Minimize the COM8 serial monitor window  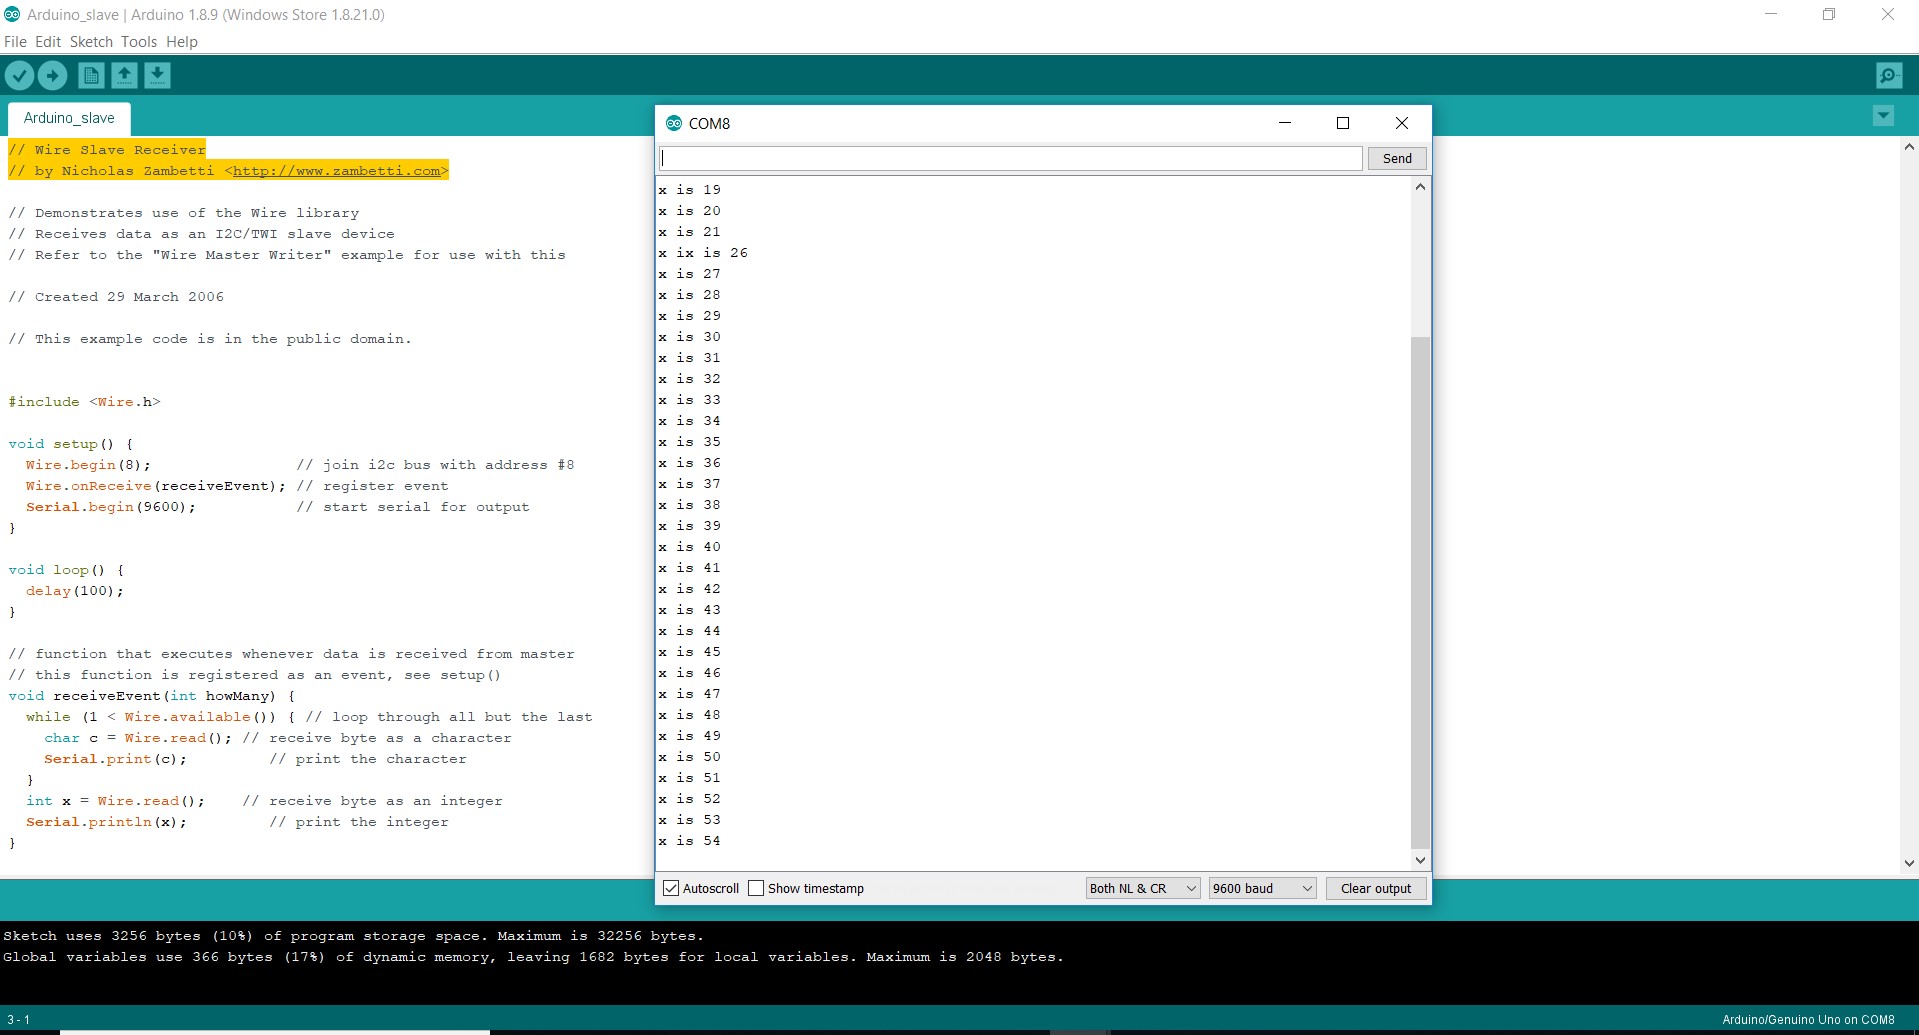[x=1285, y=123]
